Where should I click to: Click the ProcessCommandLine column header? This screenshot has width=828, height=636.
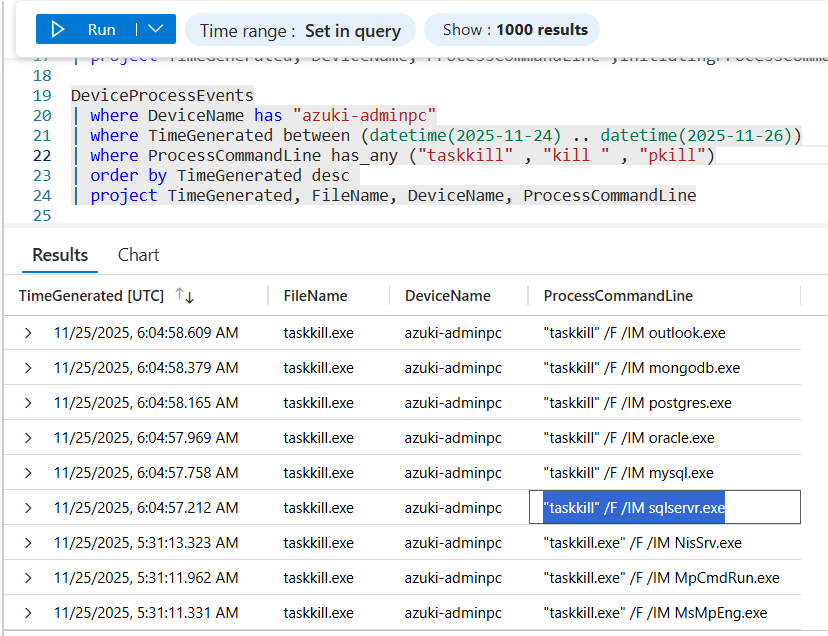click(618, 296)
